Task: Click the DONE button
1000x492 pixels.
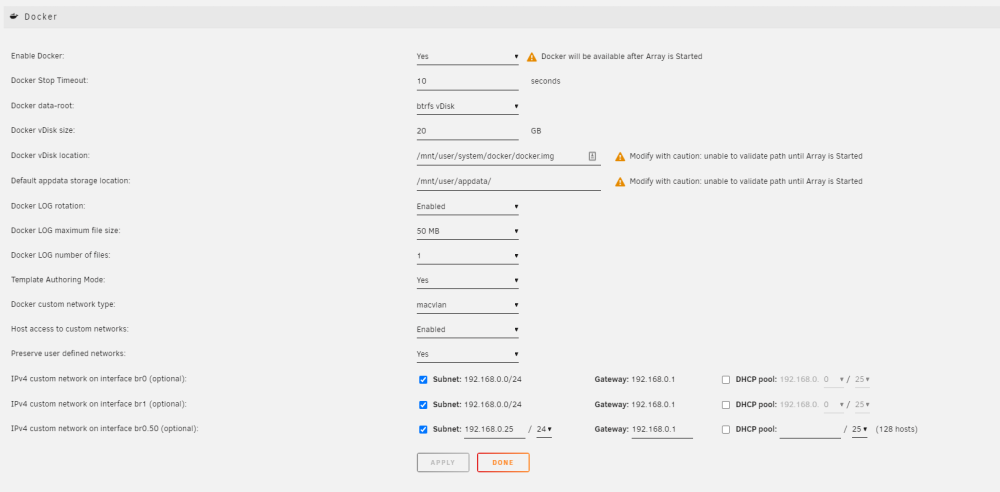Action: tap(503, 463)
